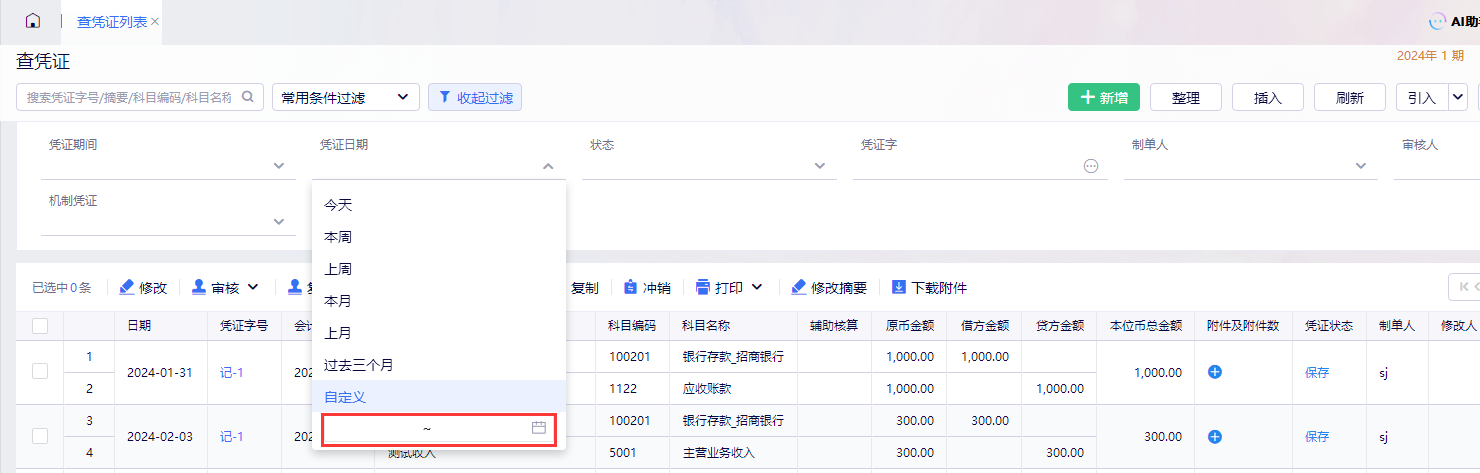Choose 本月 in the date list
Screen dimensions: 1480x473
(x=338, y=301)
